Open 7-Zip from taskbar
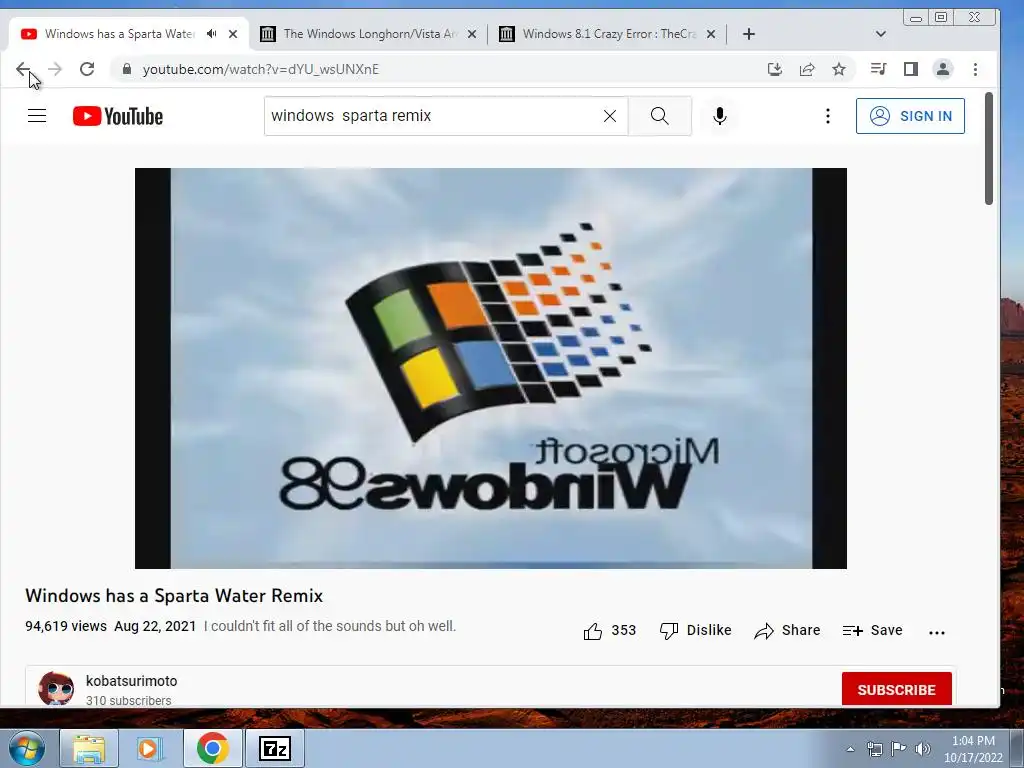Image resolution: width=1024 pixels, height=768 pixels. (x=274, y=748)
